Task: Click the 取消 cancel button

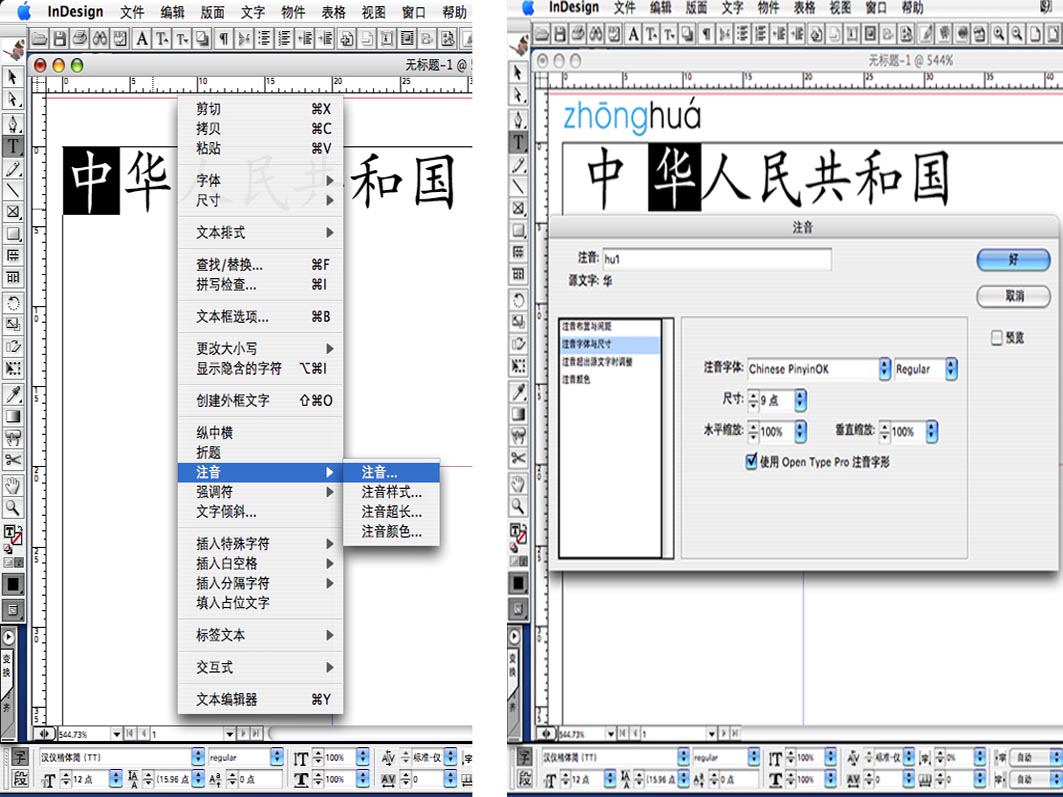Action: coord(1013,296)
